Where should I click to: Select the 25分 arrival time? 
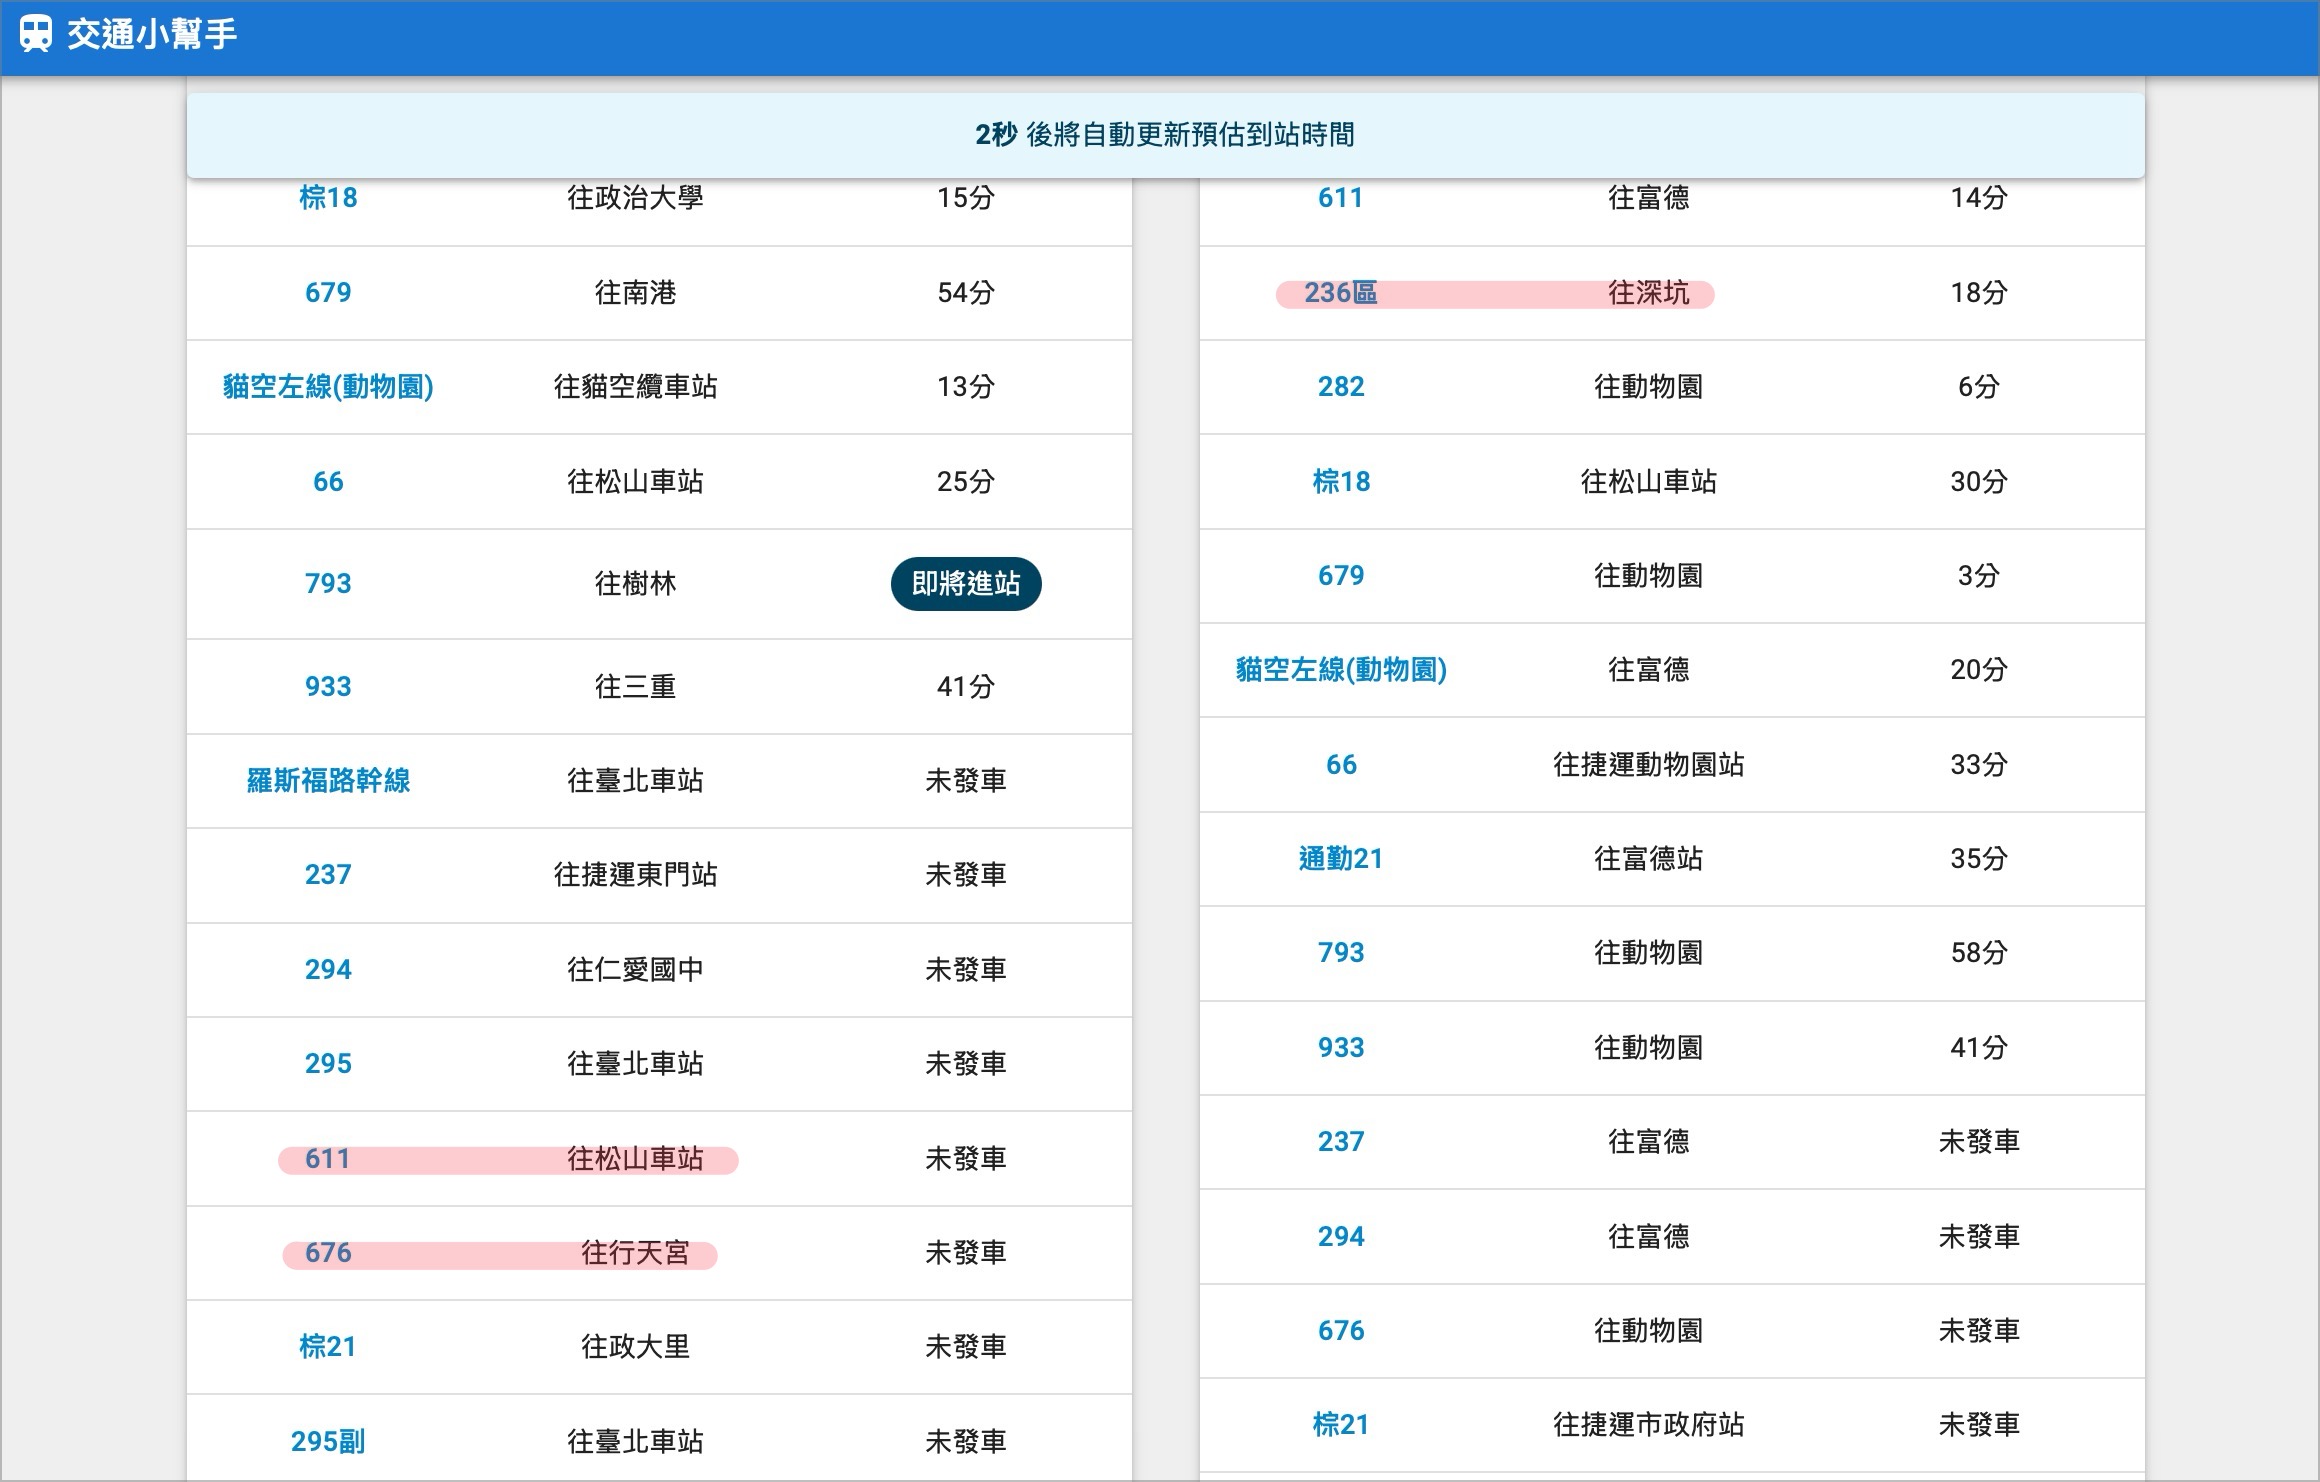pyautogui.click(x=966, y=482)
